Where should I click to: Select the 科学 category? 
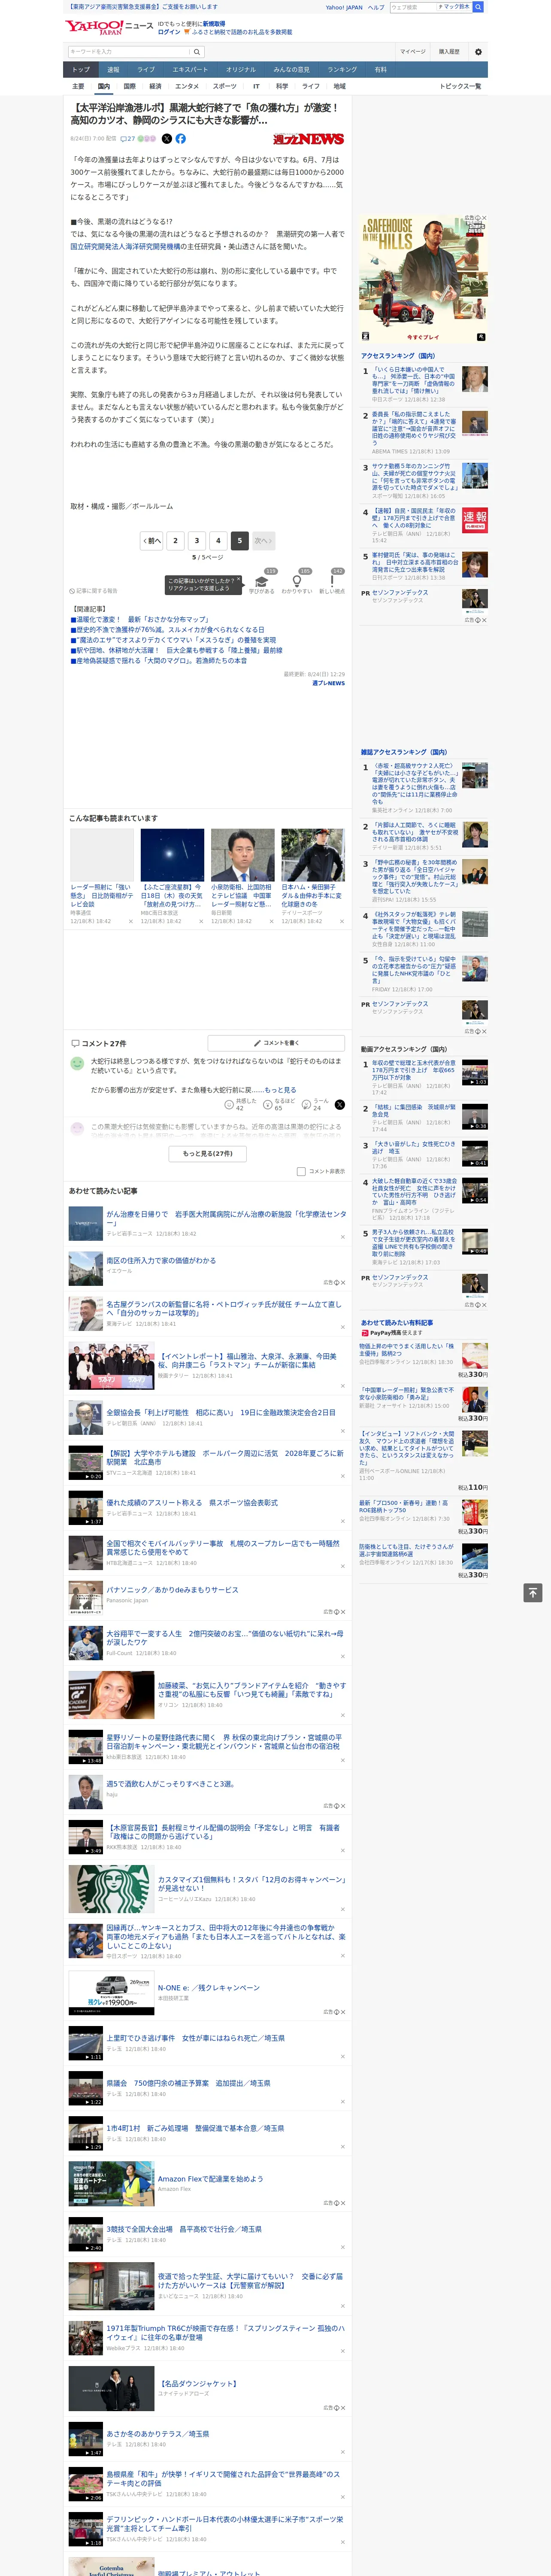[x=282, y=86]
